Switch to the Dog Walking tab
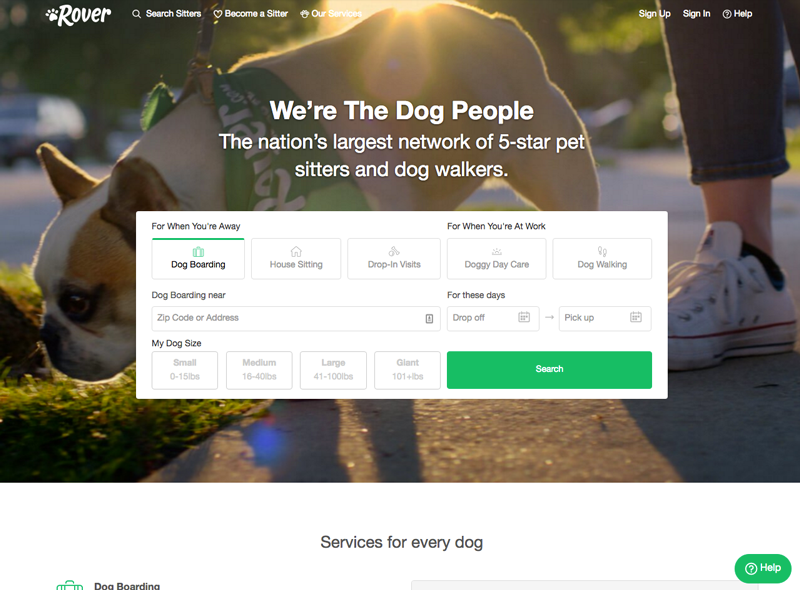The image size is (800, 590). 602,259
